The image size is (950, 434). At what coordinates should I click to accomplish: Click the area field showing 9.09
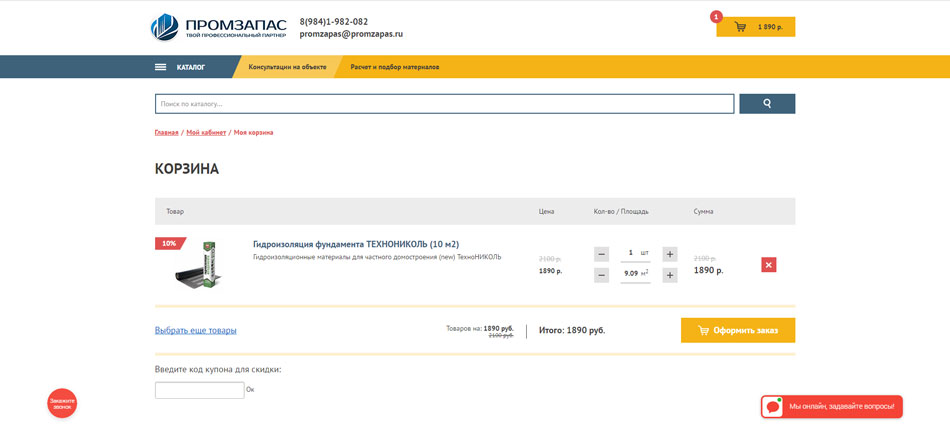click(636, 274)
